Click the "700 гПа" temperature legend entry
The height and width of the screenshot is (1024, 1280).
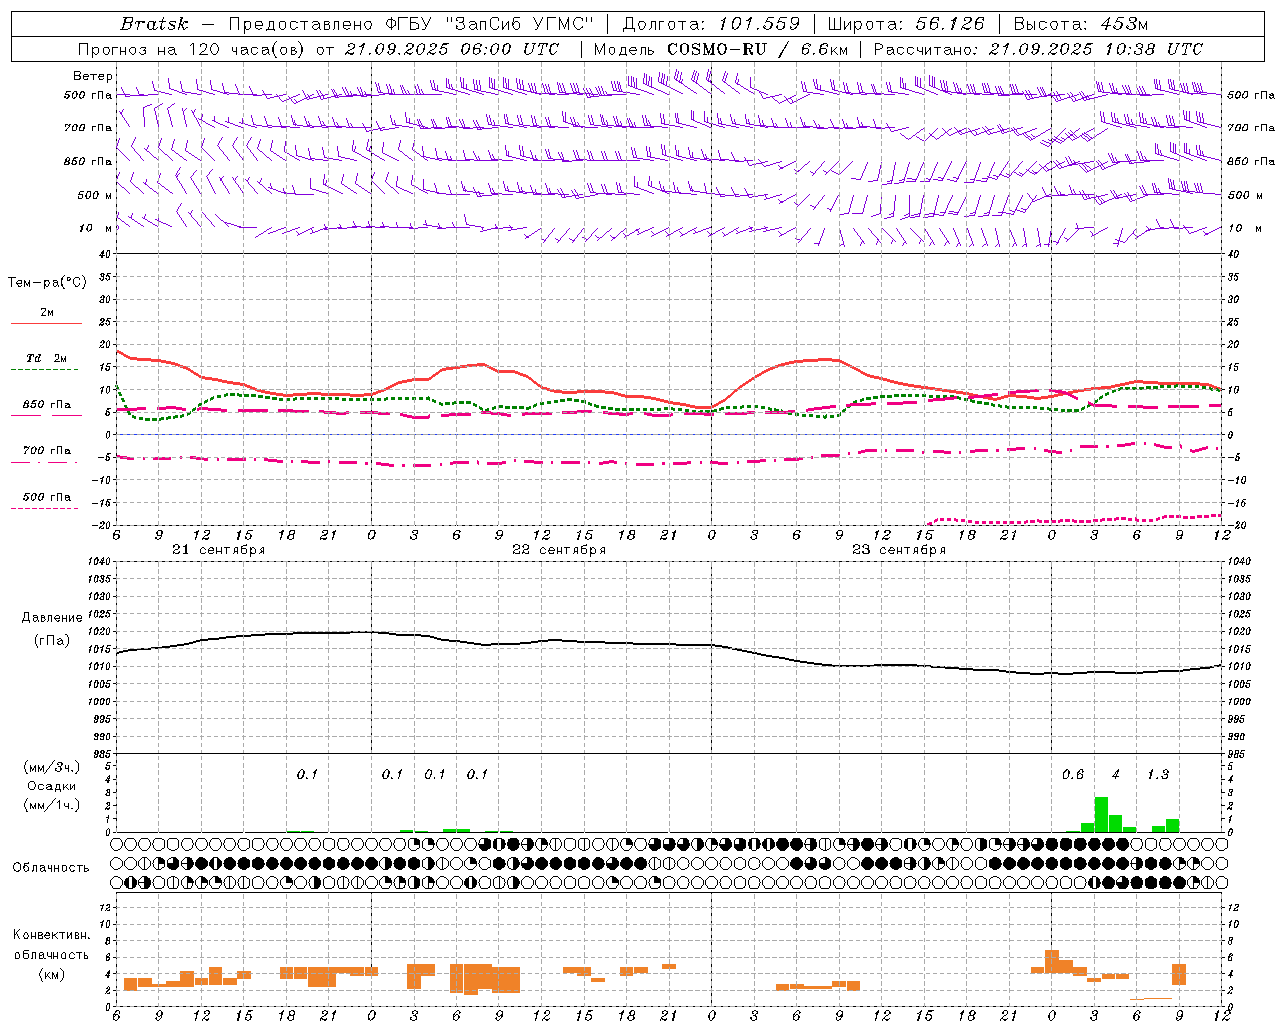pyautogui.click(x=47, y=451)
